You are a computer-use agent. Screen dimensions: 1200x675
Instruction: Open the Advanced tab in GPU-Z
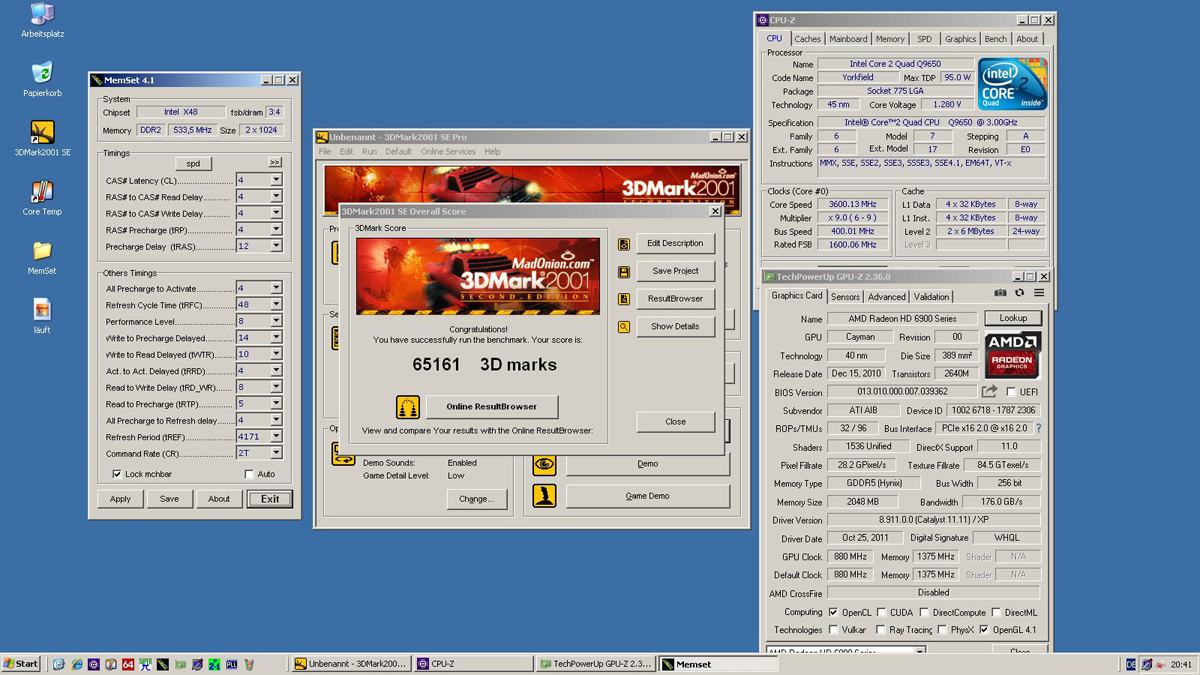[x=886, y=297]
